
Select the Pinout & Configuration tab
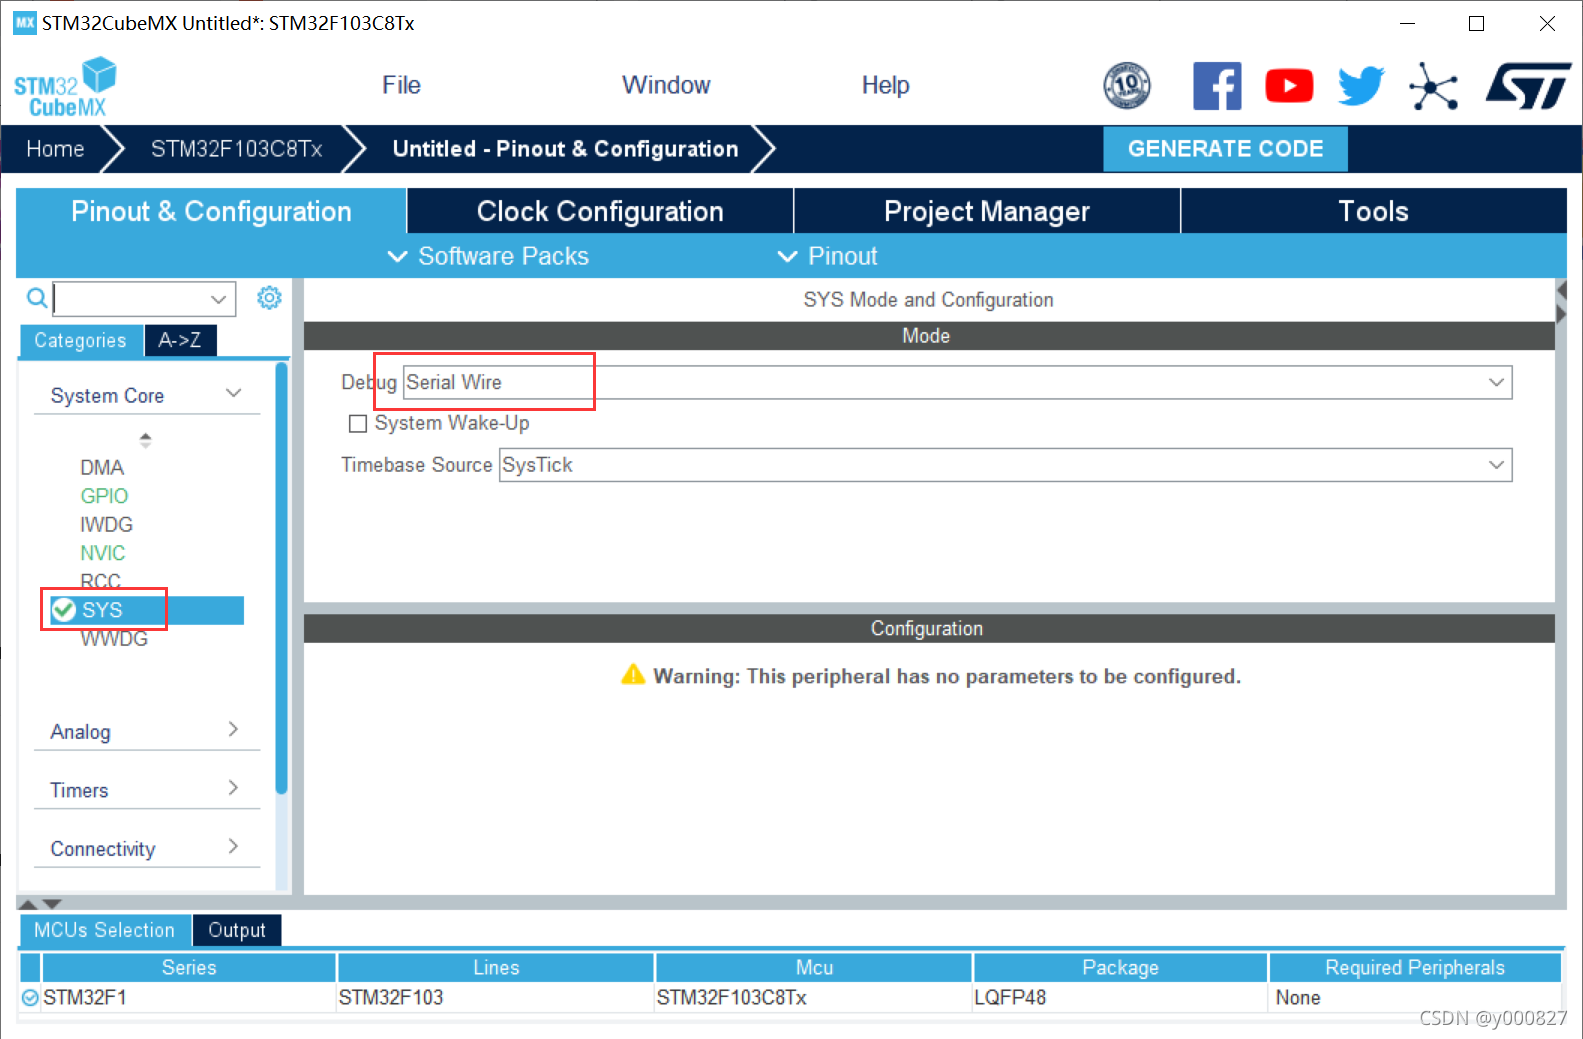tap(211, 211)
